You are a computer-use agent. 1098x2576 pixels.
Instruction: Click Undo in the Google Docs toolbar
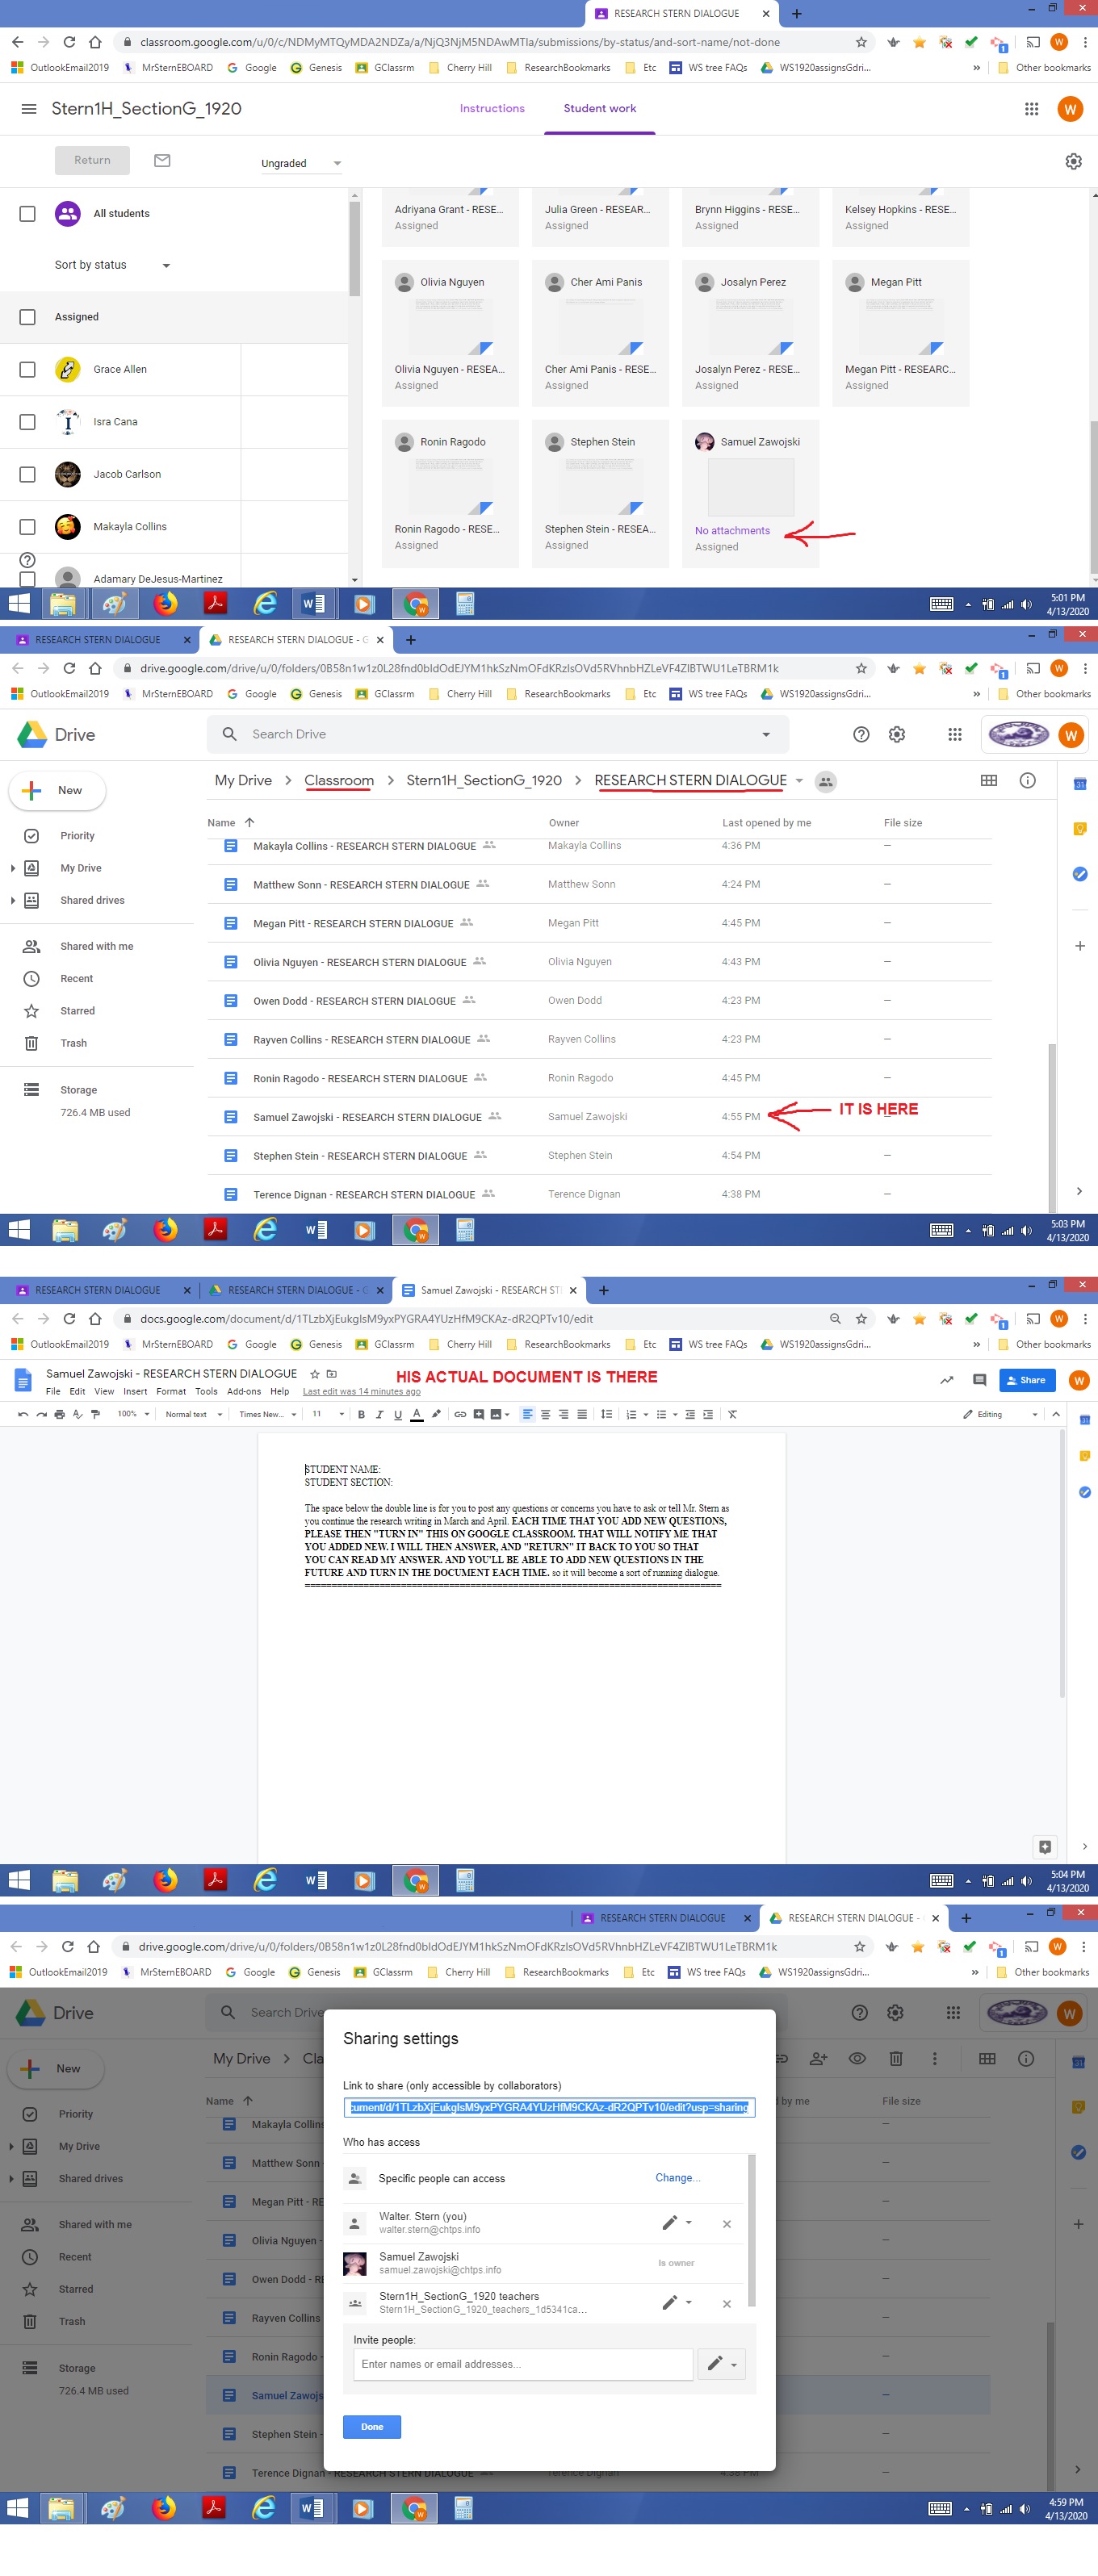click(x=23, y=1414)
